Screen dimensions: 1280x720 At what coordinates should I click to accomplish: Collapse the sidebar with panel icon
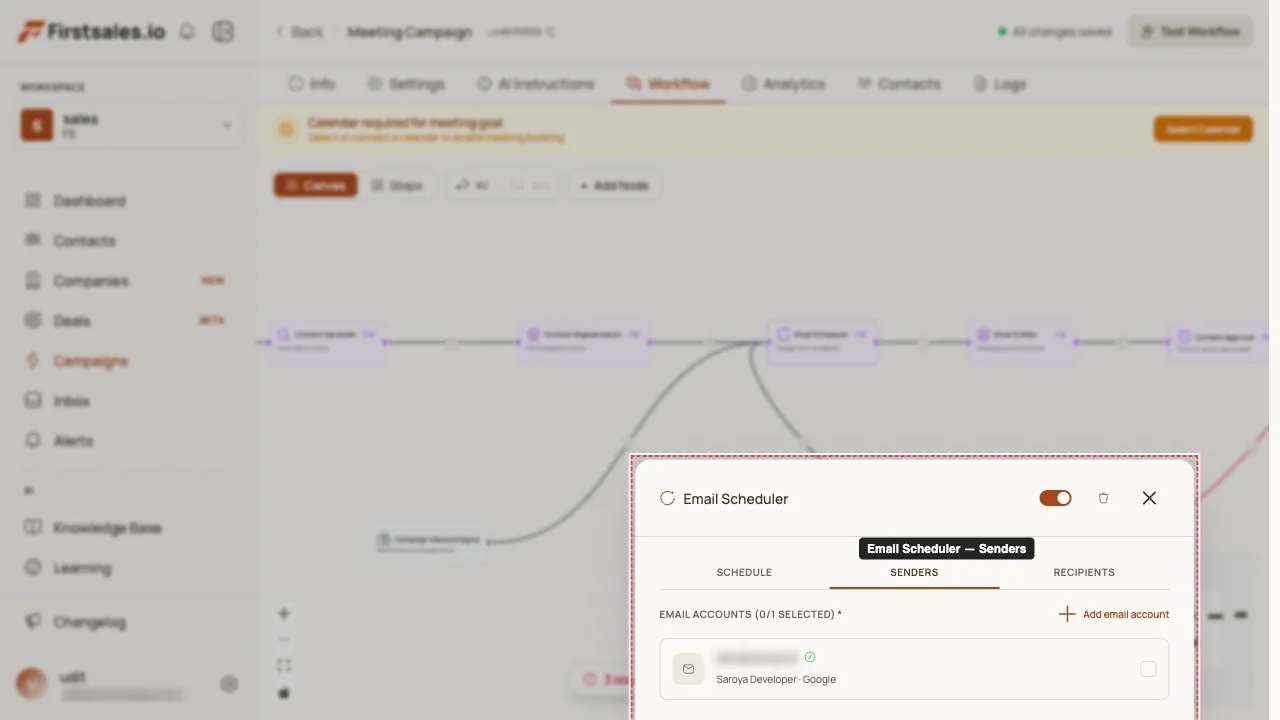(x=223, y=31)
